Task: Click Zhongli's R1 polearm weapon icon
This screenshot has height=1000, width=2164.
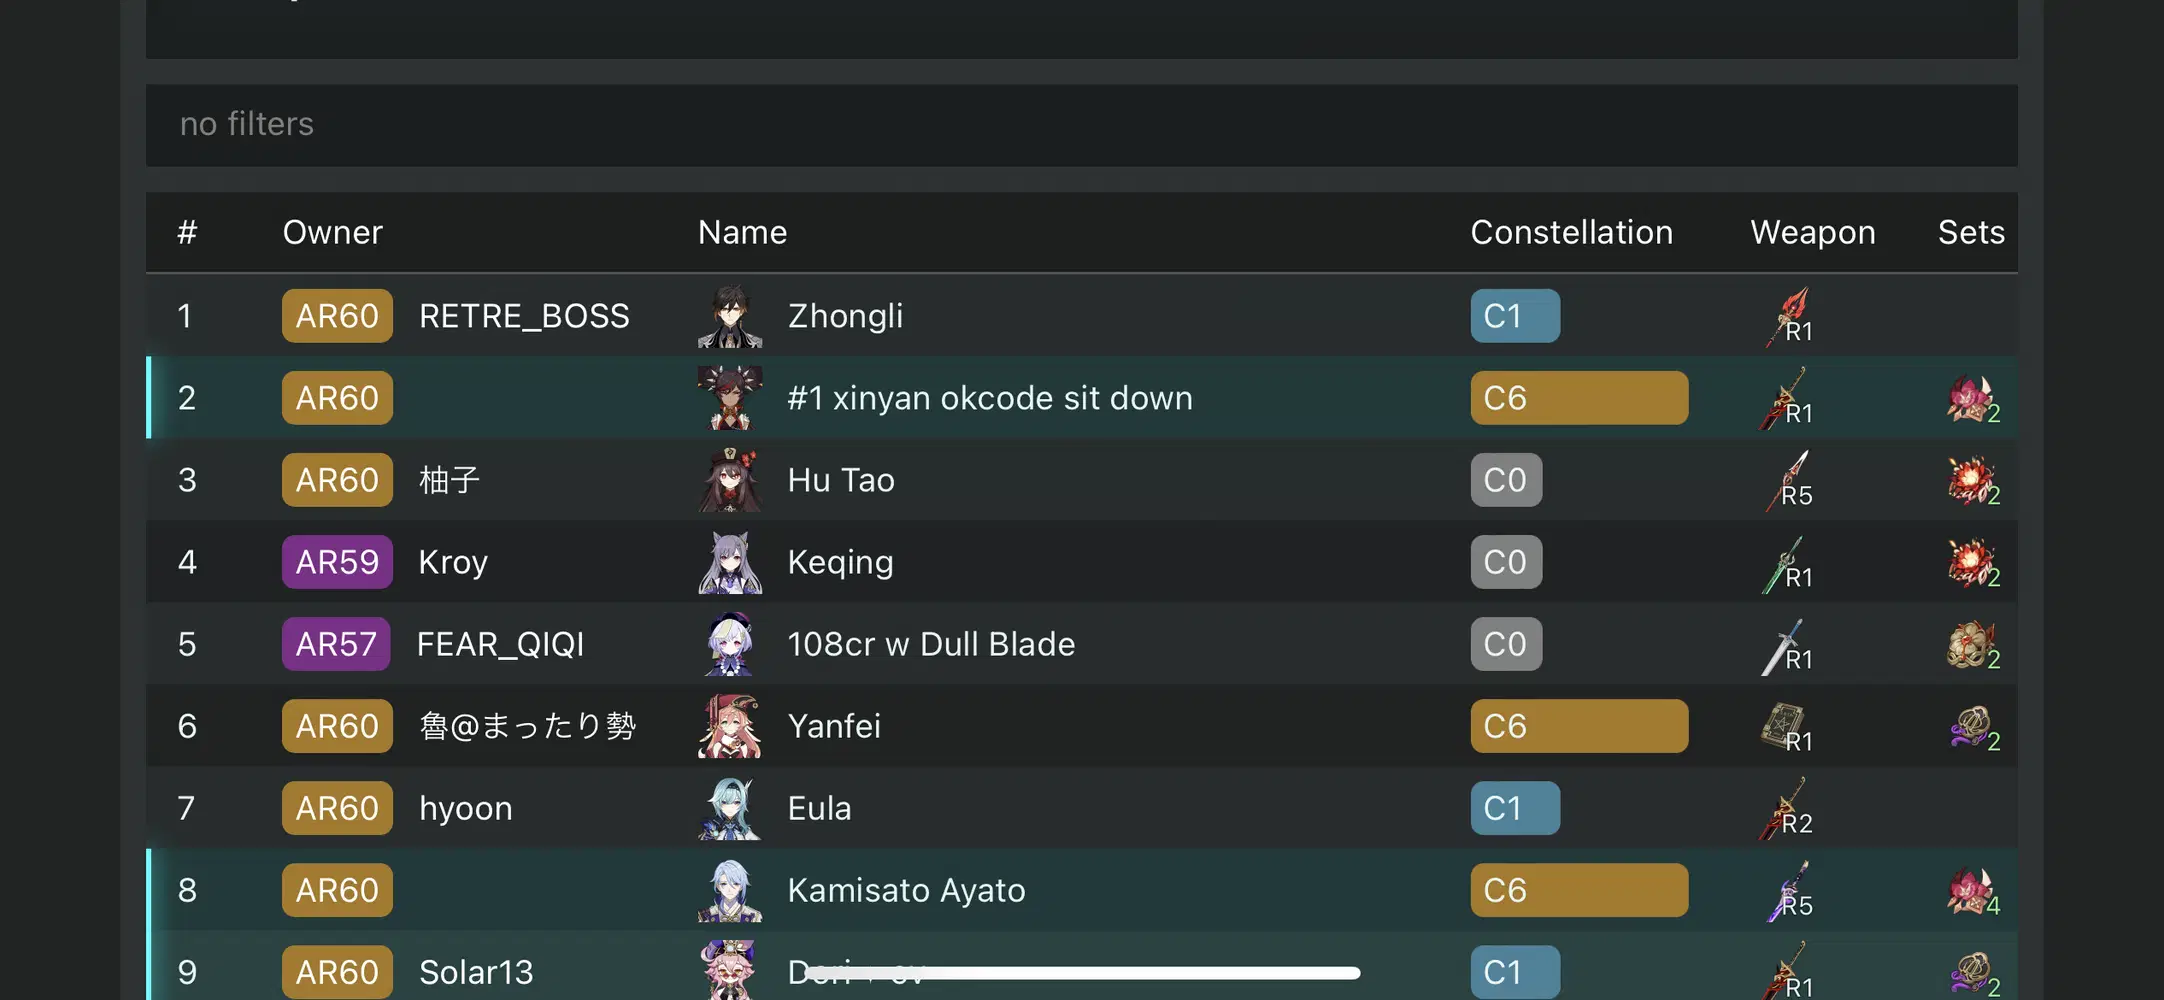Action: pyautogui.click(x=1790, y=317)
